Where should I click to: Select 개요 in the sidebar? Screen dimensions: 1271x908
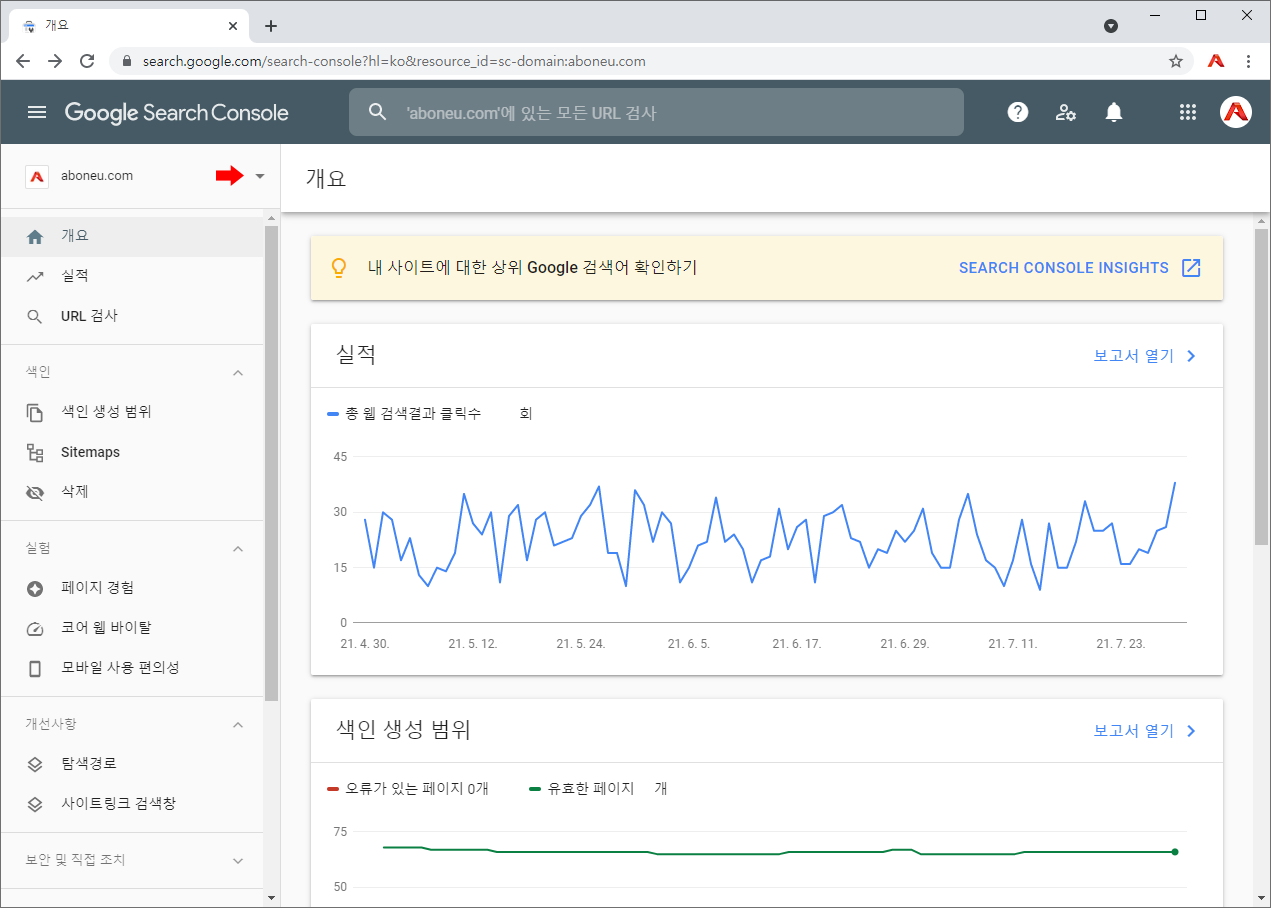132,237
